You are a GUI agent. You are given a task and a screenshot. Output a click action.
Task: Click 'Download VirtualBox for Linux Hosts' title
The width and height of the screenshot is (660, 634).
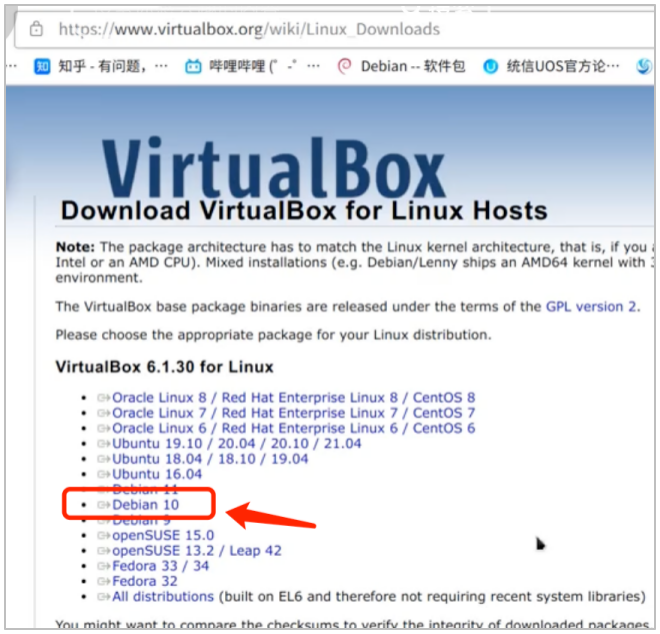pos(304,210)
